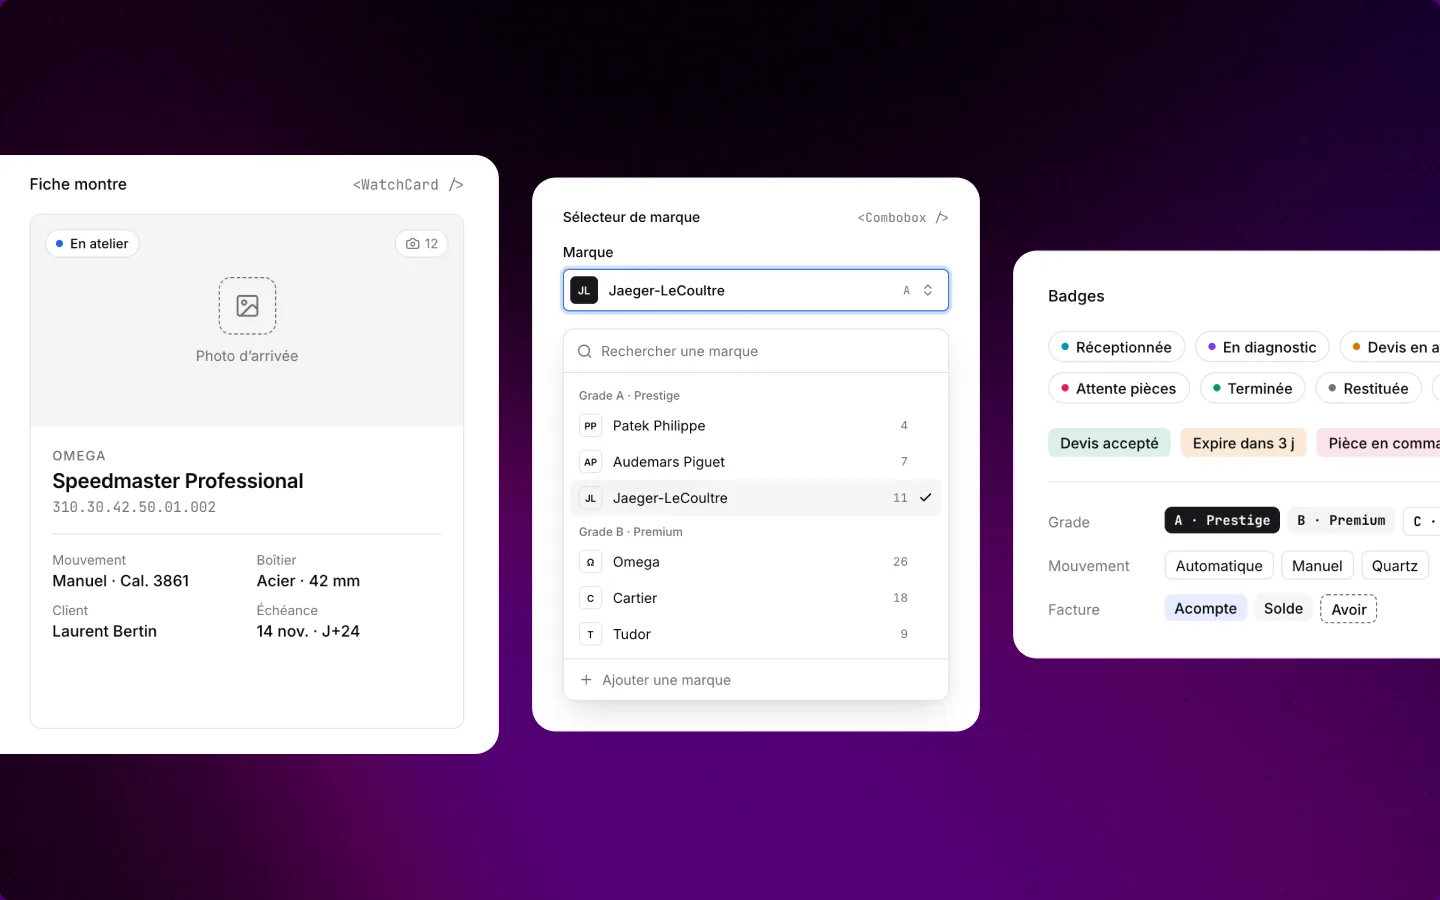Viewport: 1440px width, 900px height.
Task: Click the <WatchCard /> component tag
Action: pos(408,185)
